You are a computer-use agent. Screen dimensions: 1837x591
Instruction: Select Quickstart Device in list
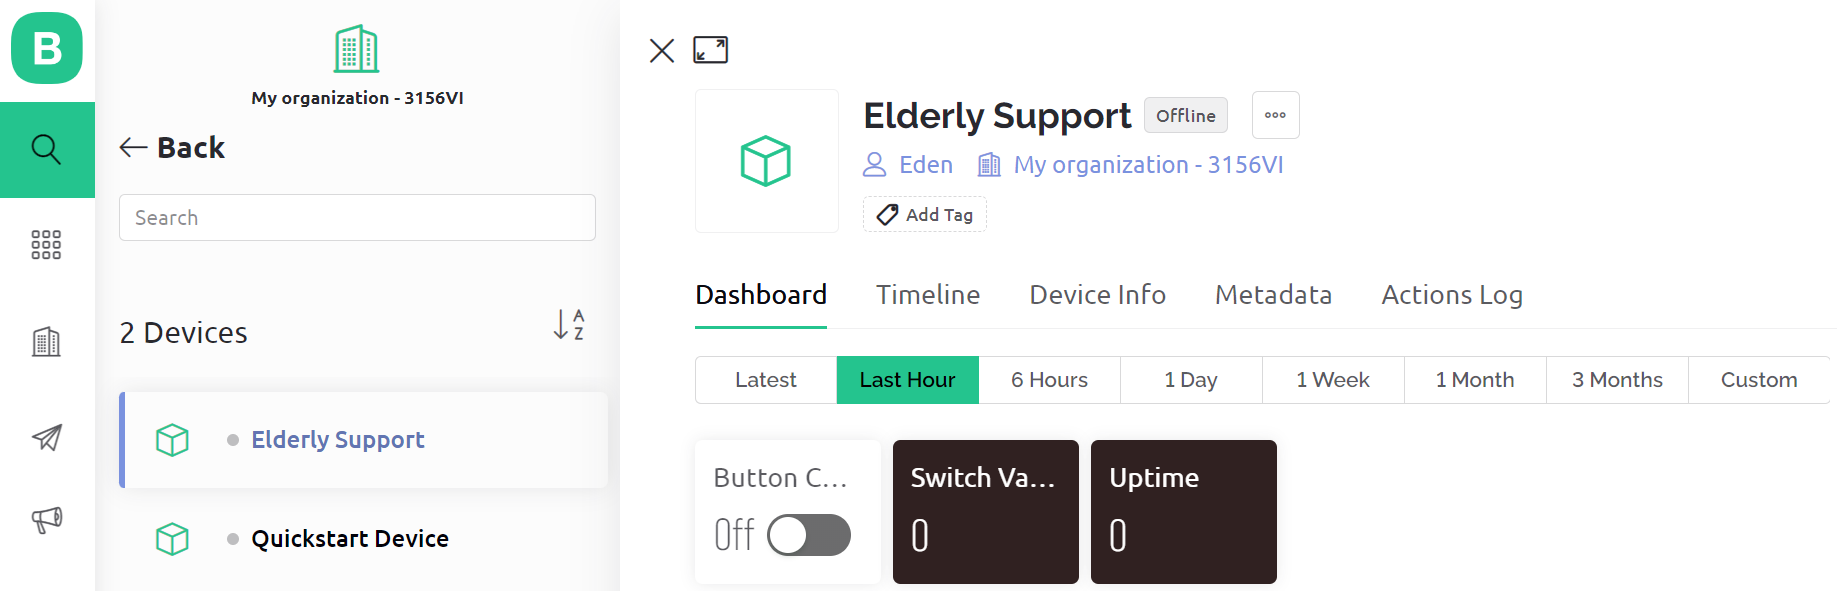(349, 539)
